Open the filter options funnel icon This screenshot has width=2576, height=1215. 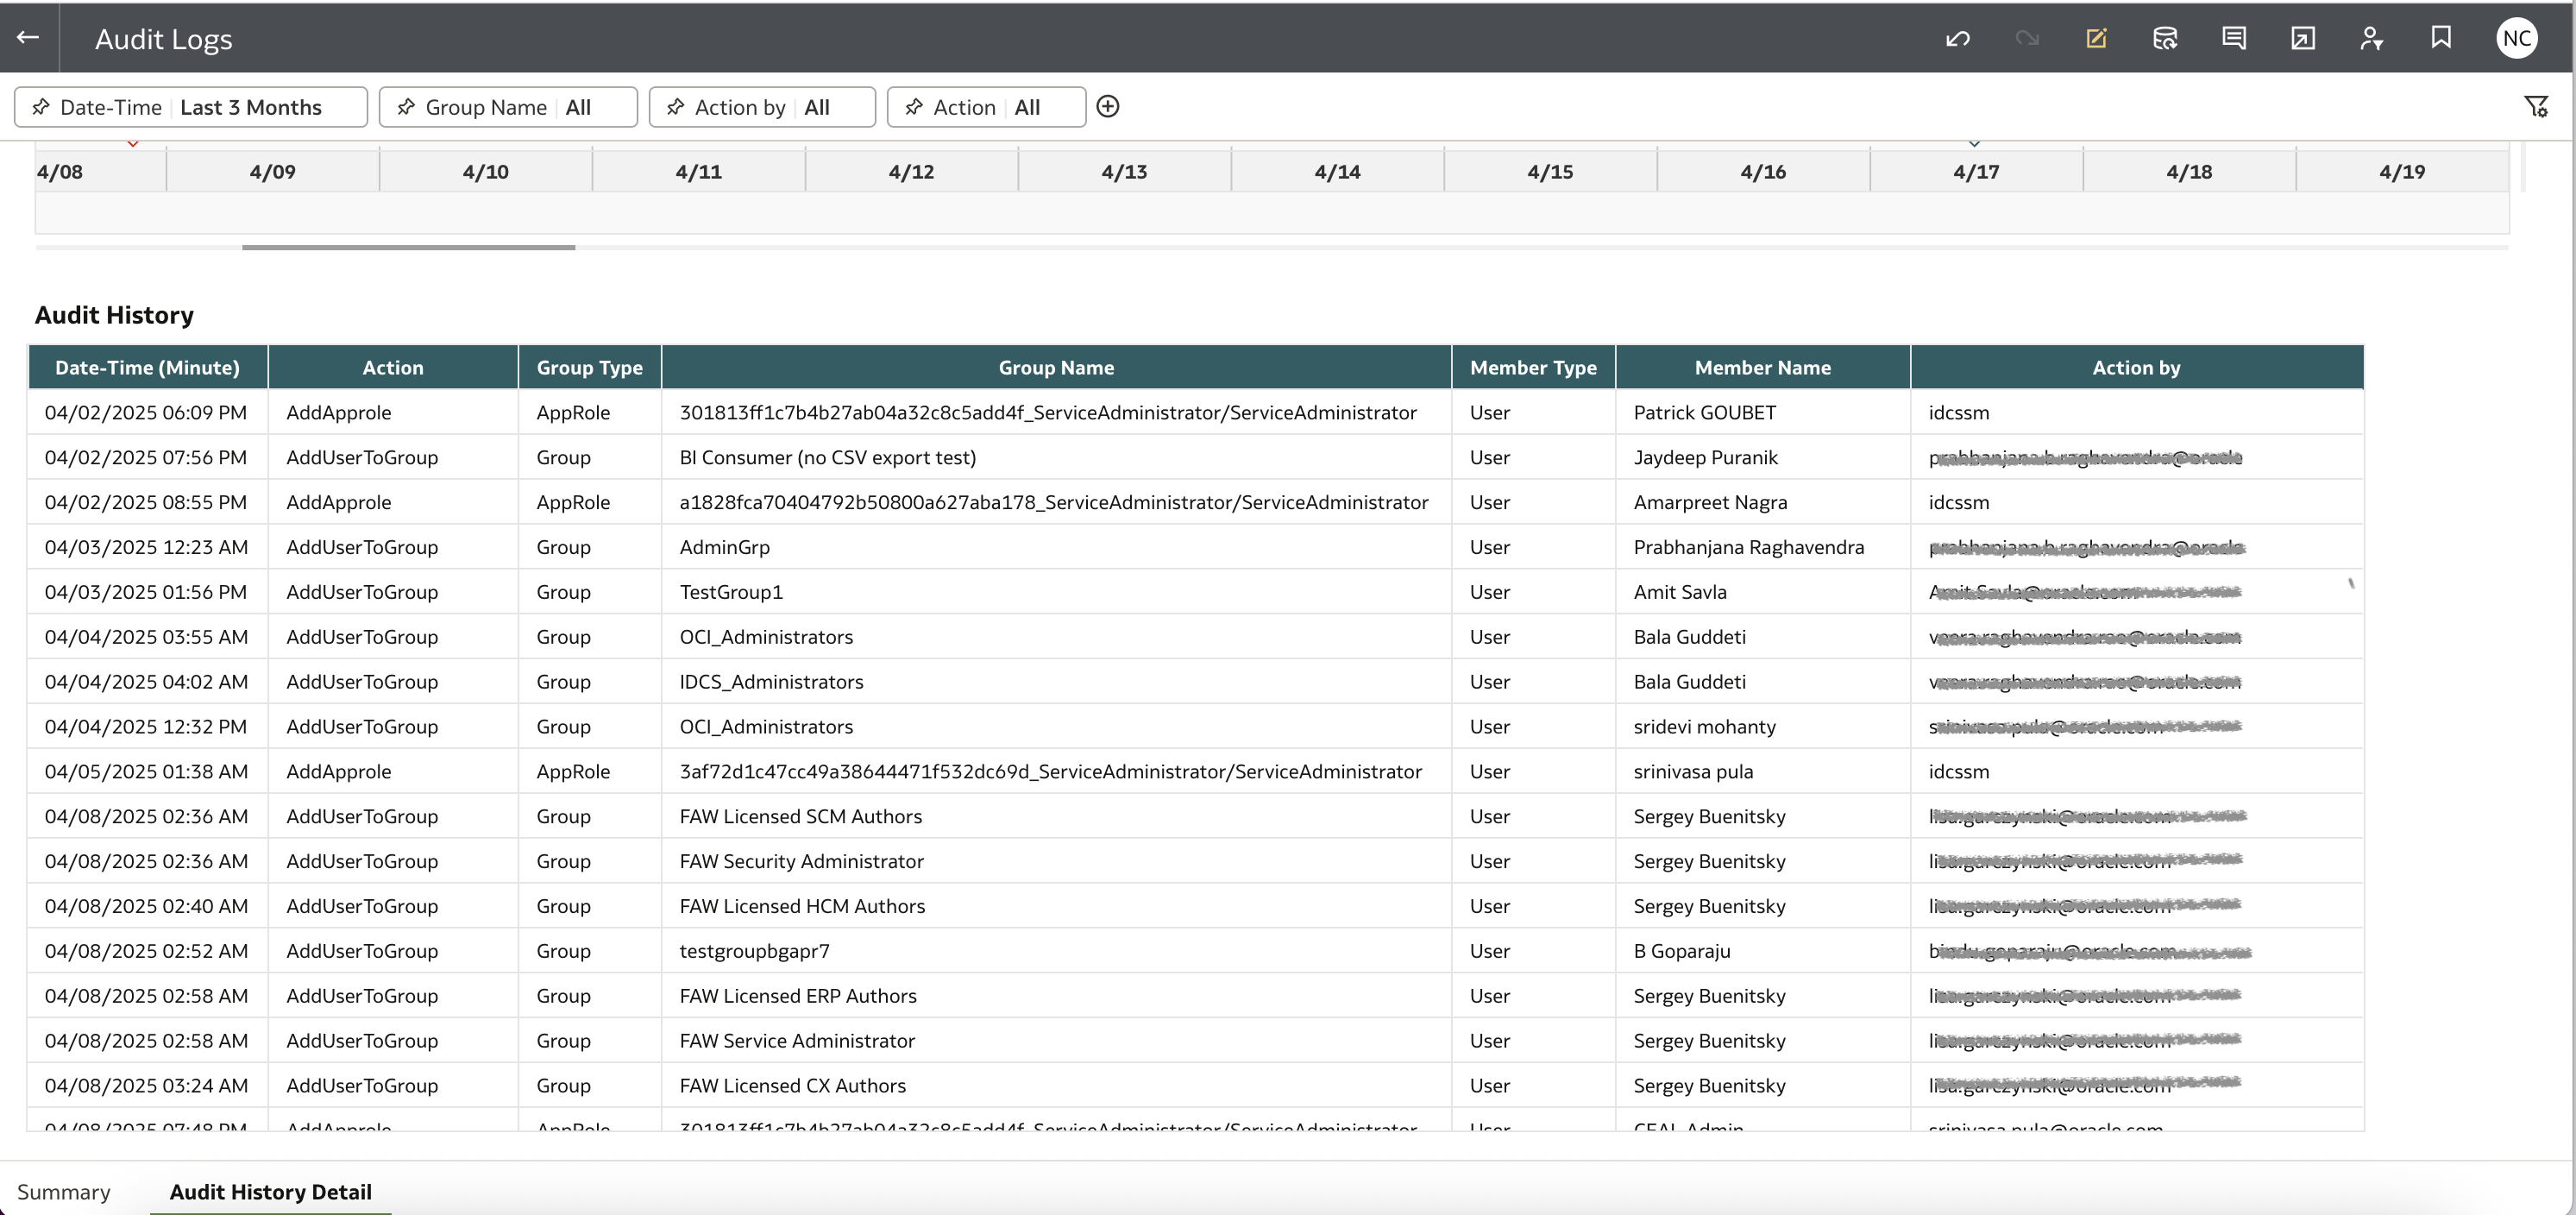coord(2538,106)
